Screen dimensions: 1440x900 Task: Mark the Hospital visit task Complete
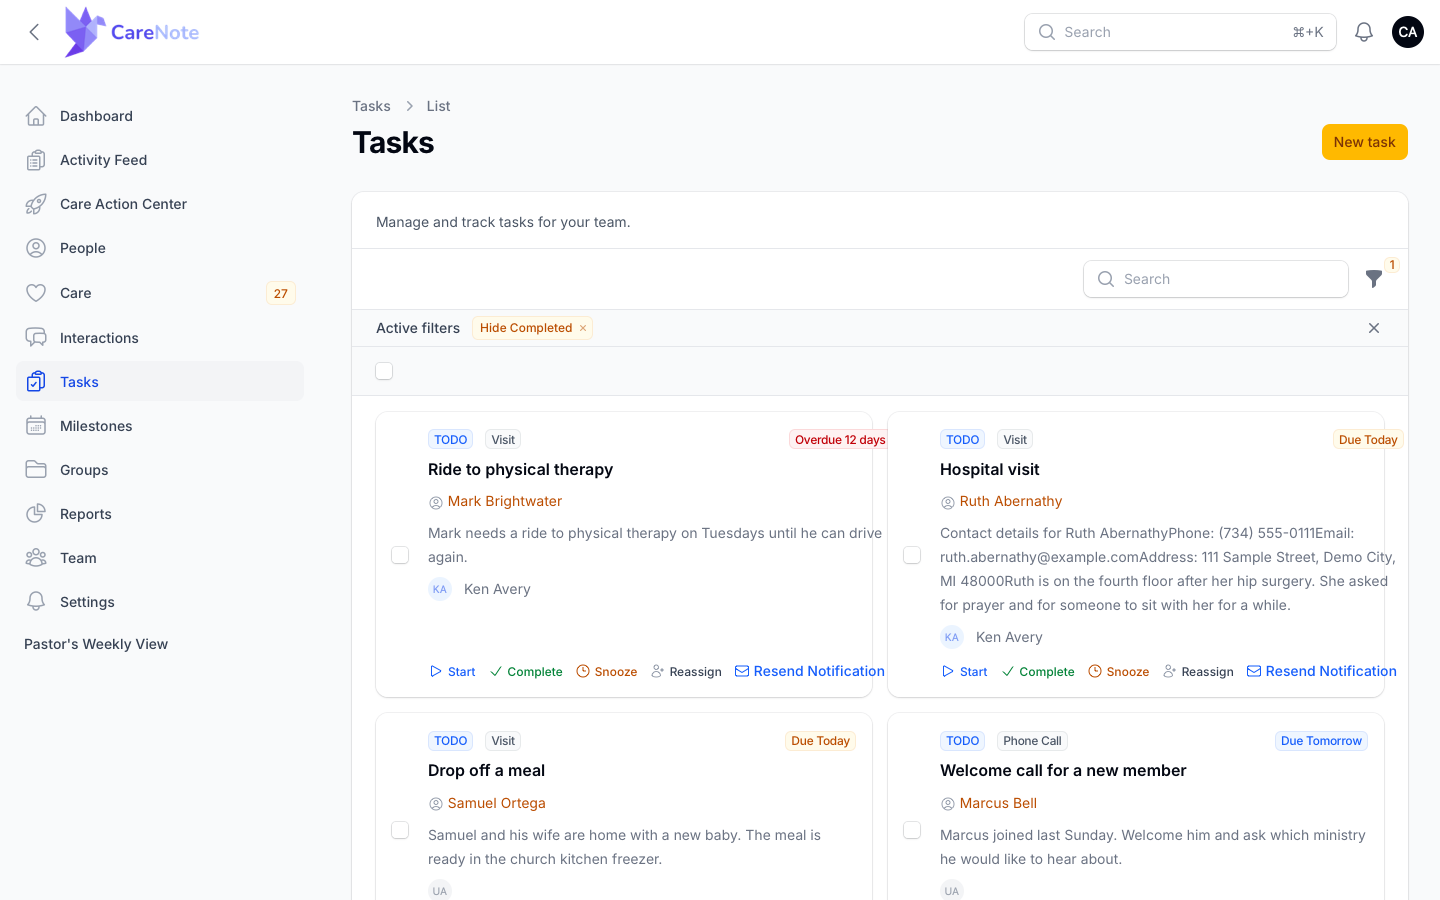[x=1038, y=672]
